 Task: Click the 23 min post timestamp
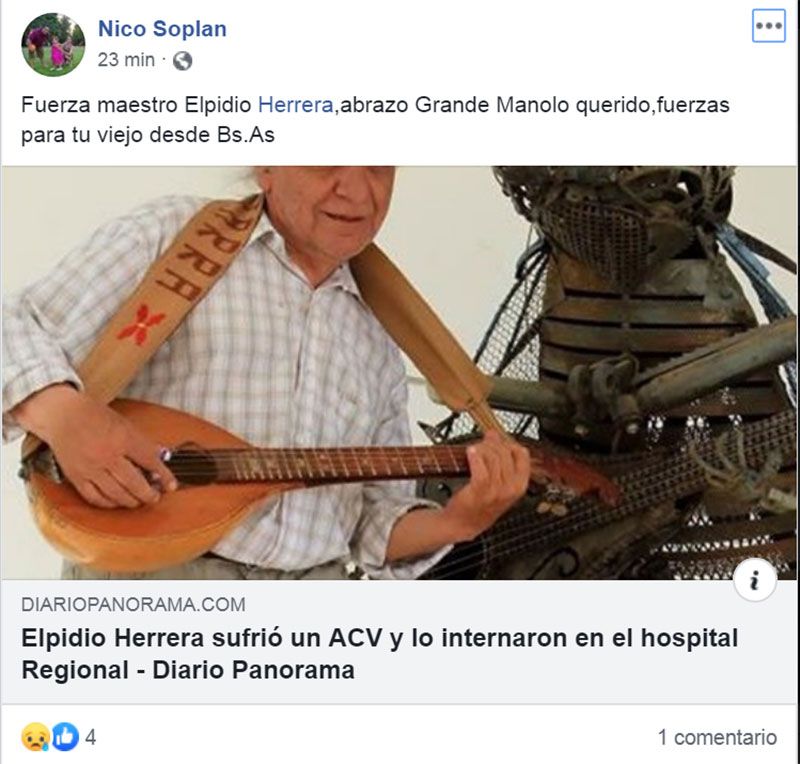click(x=126, y=60)
